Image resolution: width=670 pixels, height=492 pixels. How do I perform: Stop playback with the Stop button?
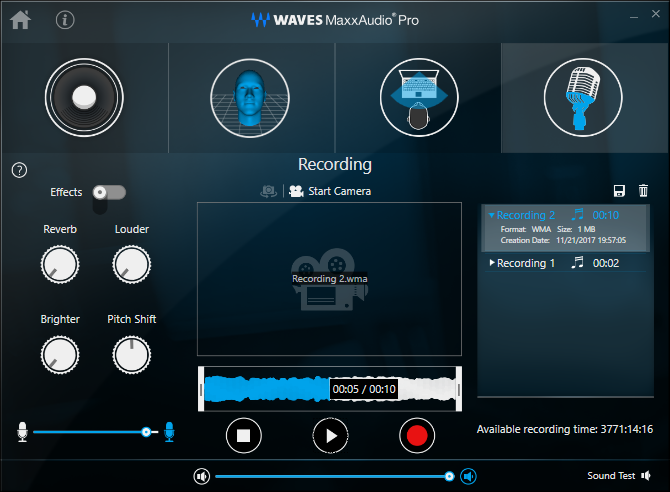coord(244,436)
